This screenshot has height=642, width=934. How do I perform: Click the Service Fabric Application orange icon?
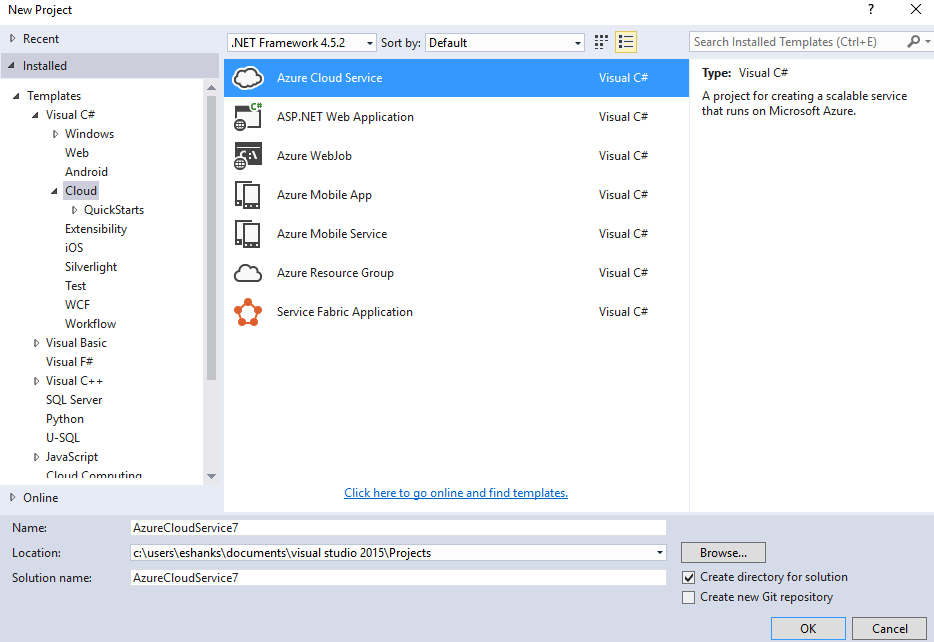click(248, 312)
